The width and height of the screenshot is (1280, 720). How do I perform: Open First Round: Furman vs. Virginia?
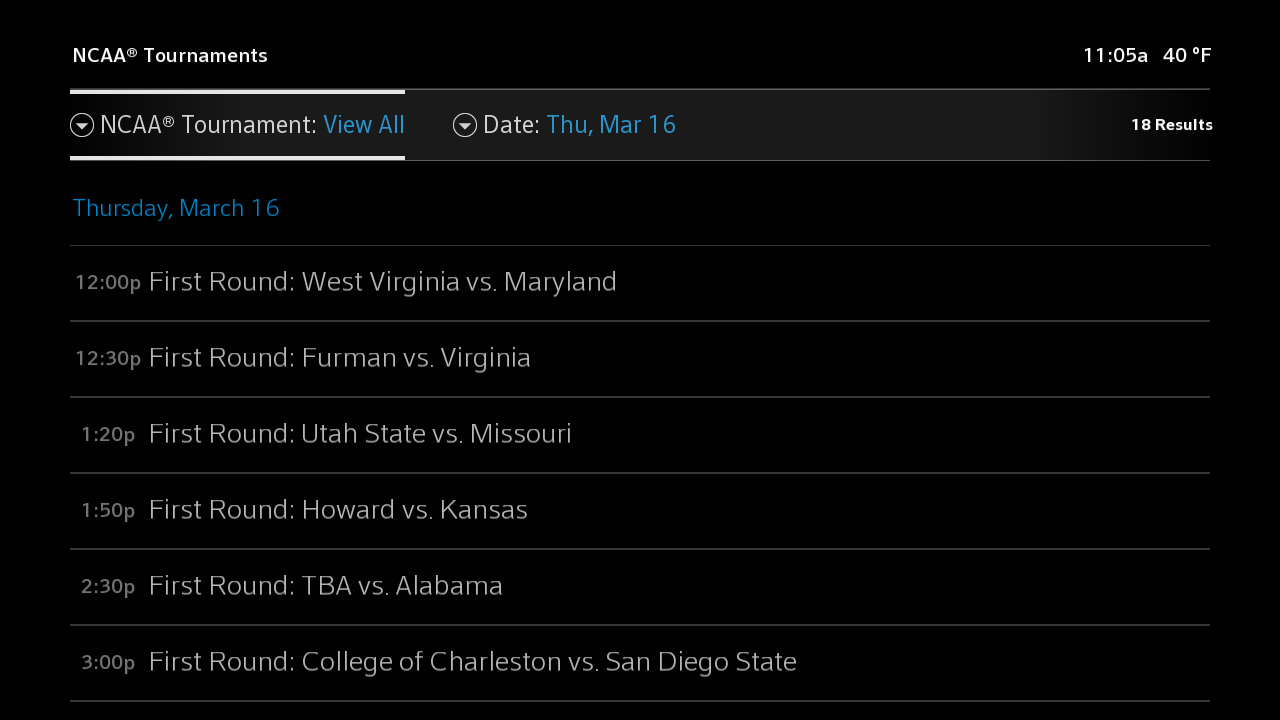pos(340,358)
